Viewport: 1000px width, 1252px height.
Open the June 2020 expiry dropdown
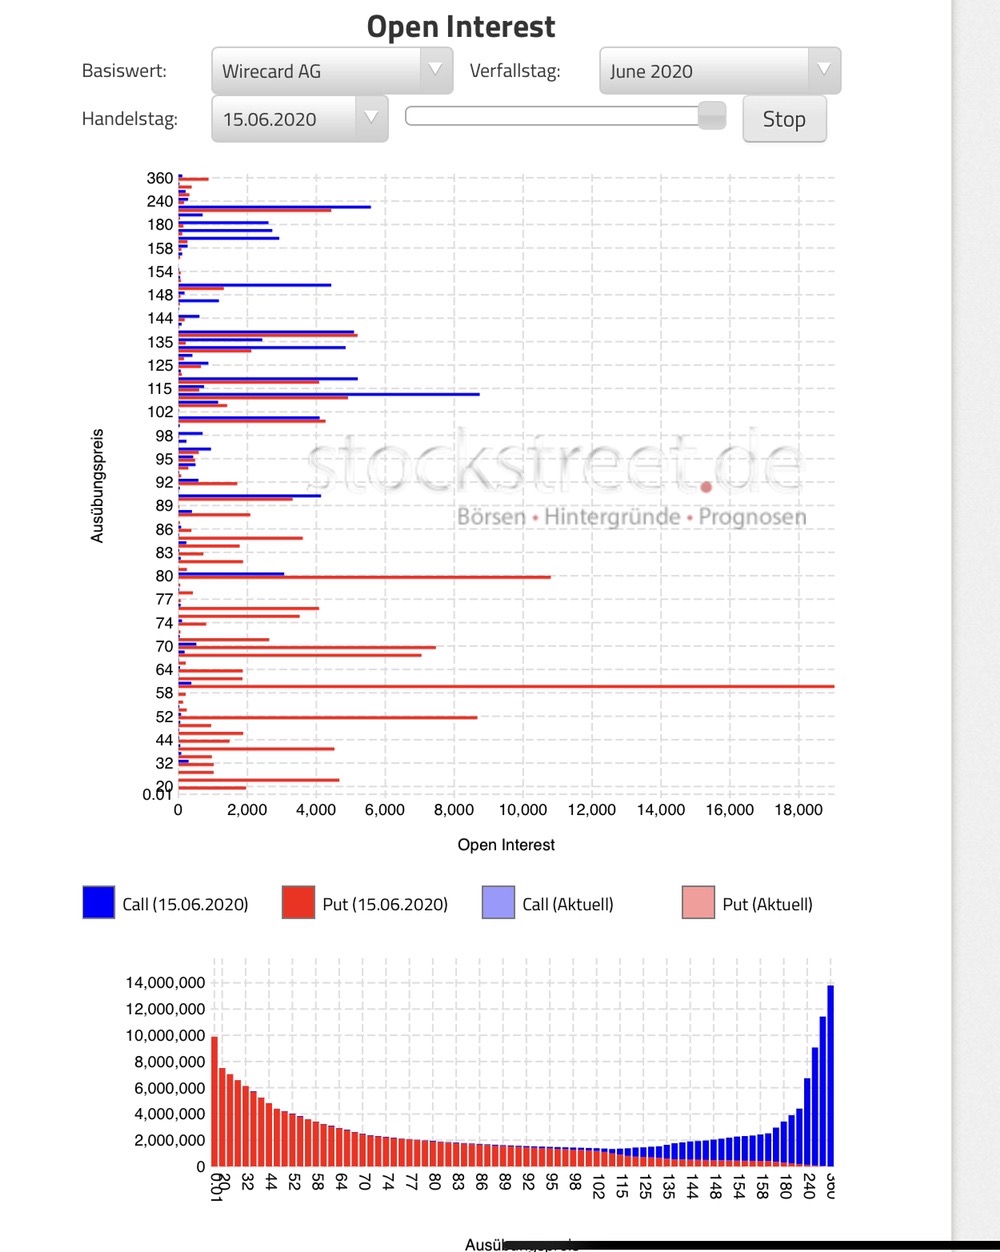[710, 70]
